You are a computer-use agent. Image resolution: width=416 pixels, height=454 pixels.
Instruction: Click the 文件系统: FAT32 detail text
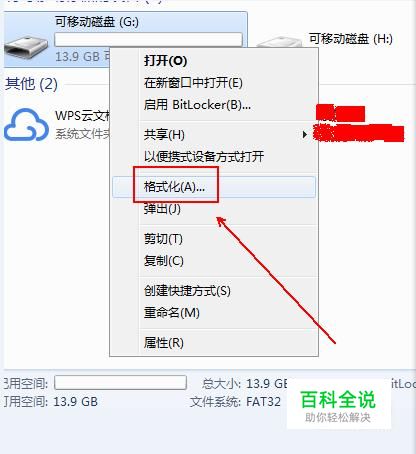pos(235,402)
